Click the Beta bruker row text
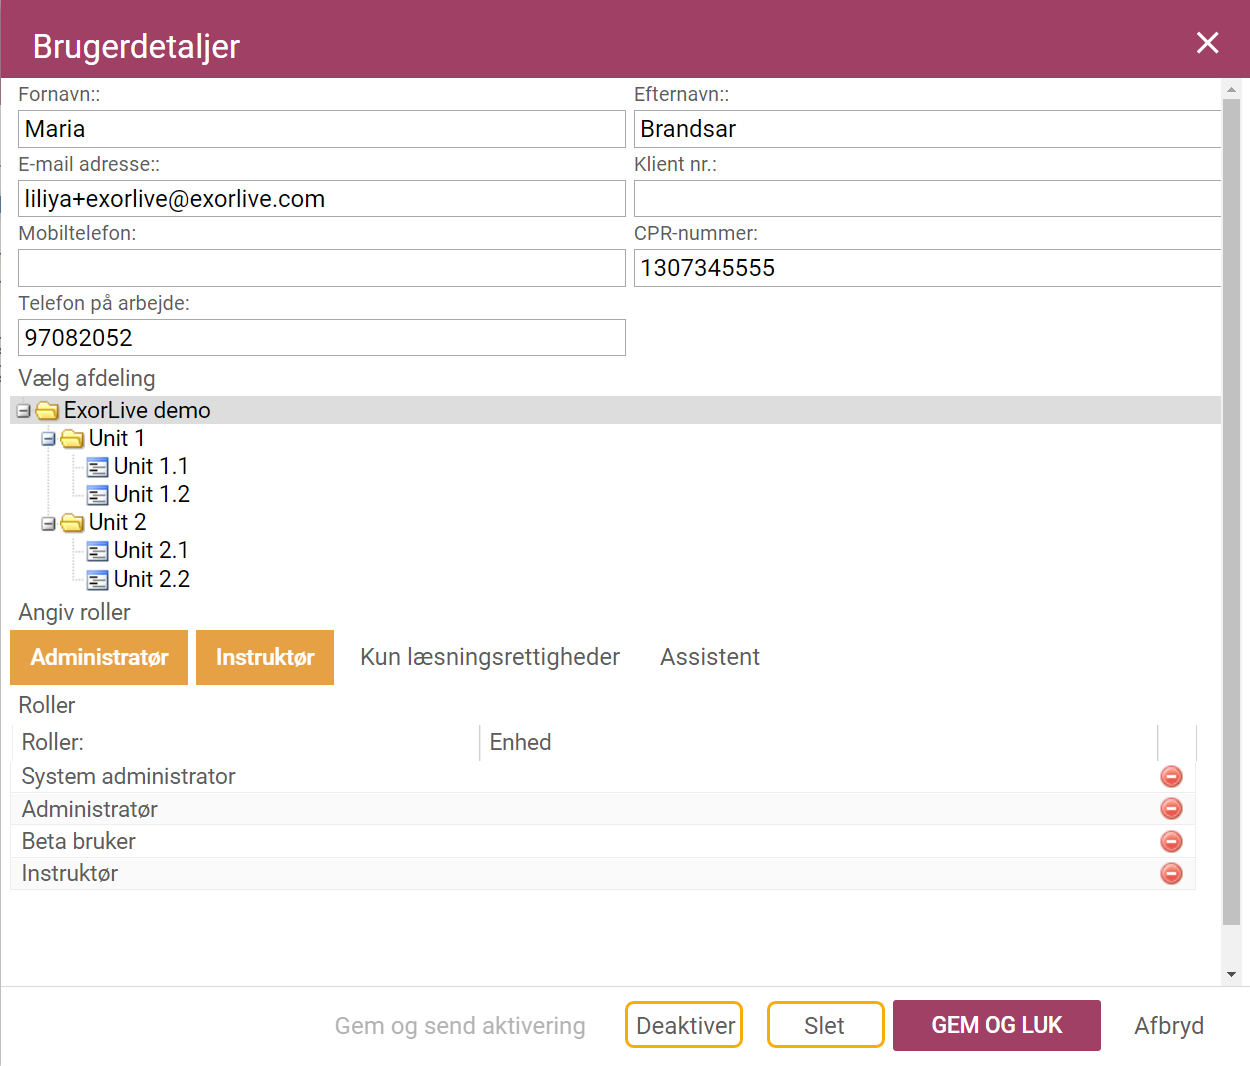 click(x=78, y=841)
